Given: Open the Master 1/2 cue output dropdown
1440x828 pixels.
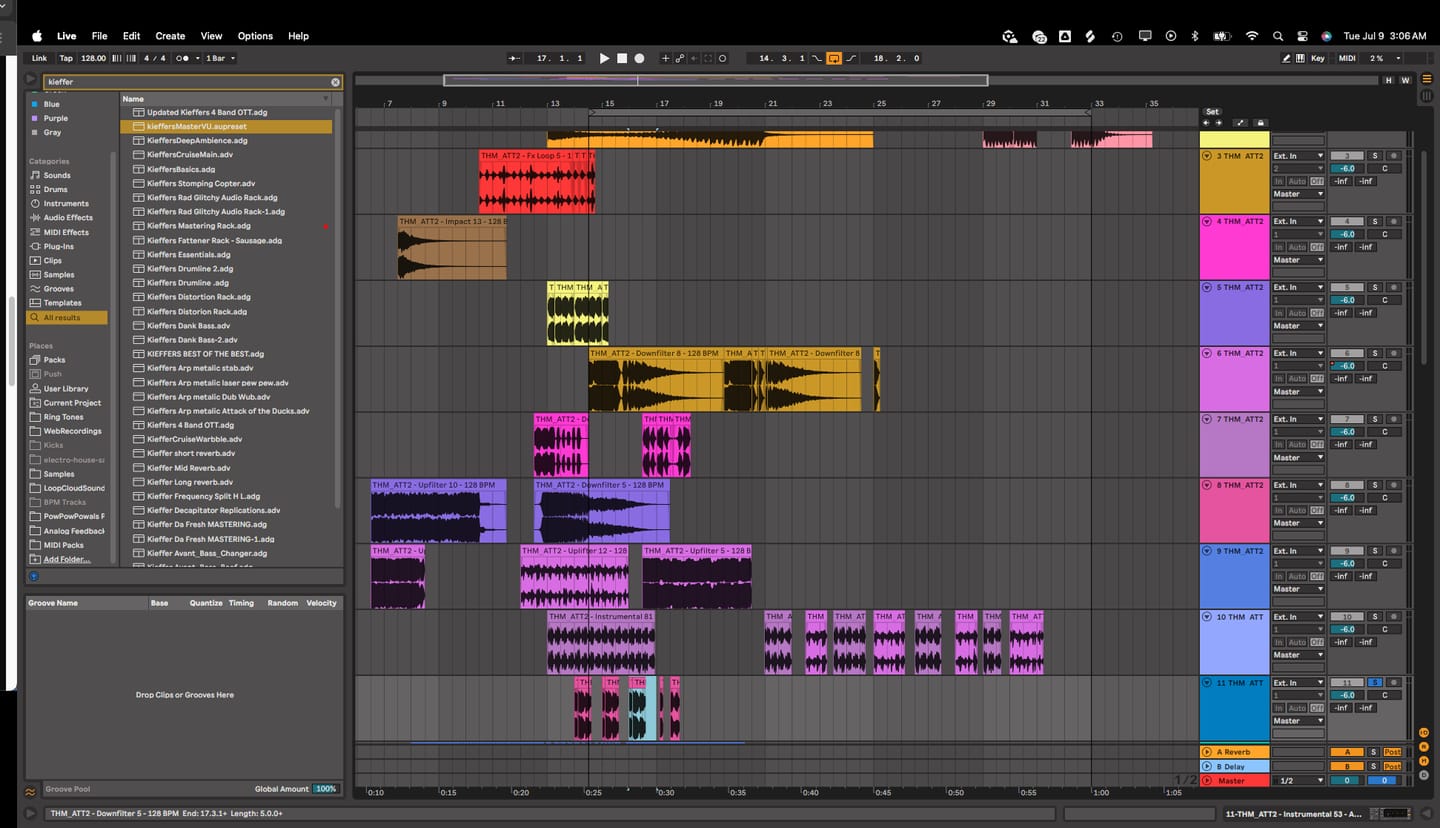Looking at the screenshot, I should point(1298,780).
